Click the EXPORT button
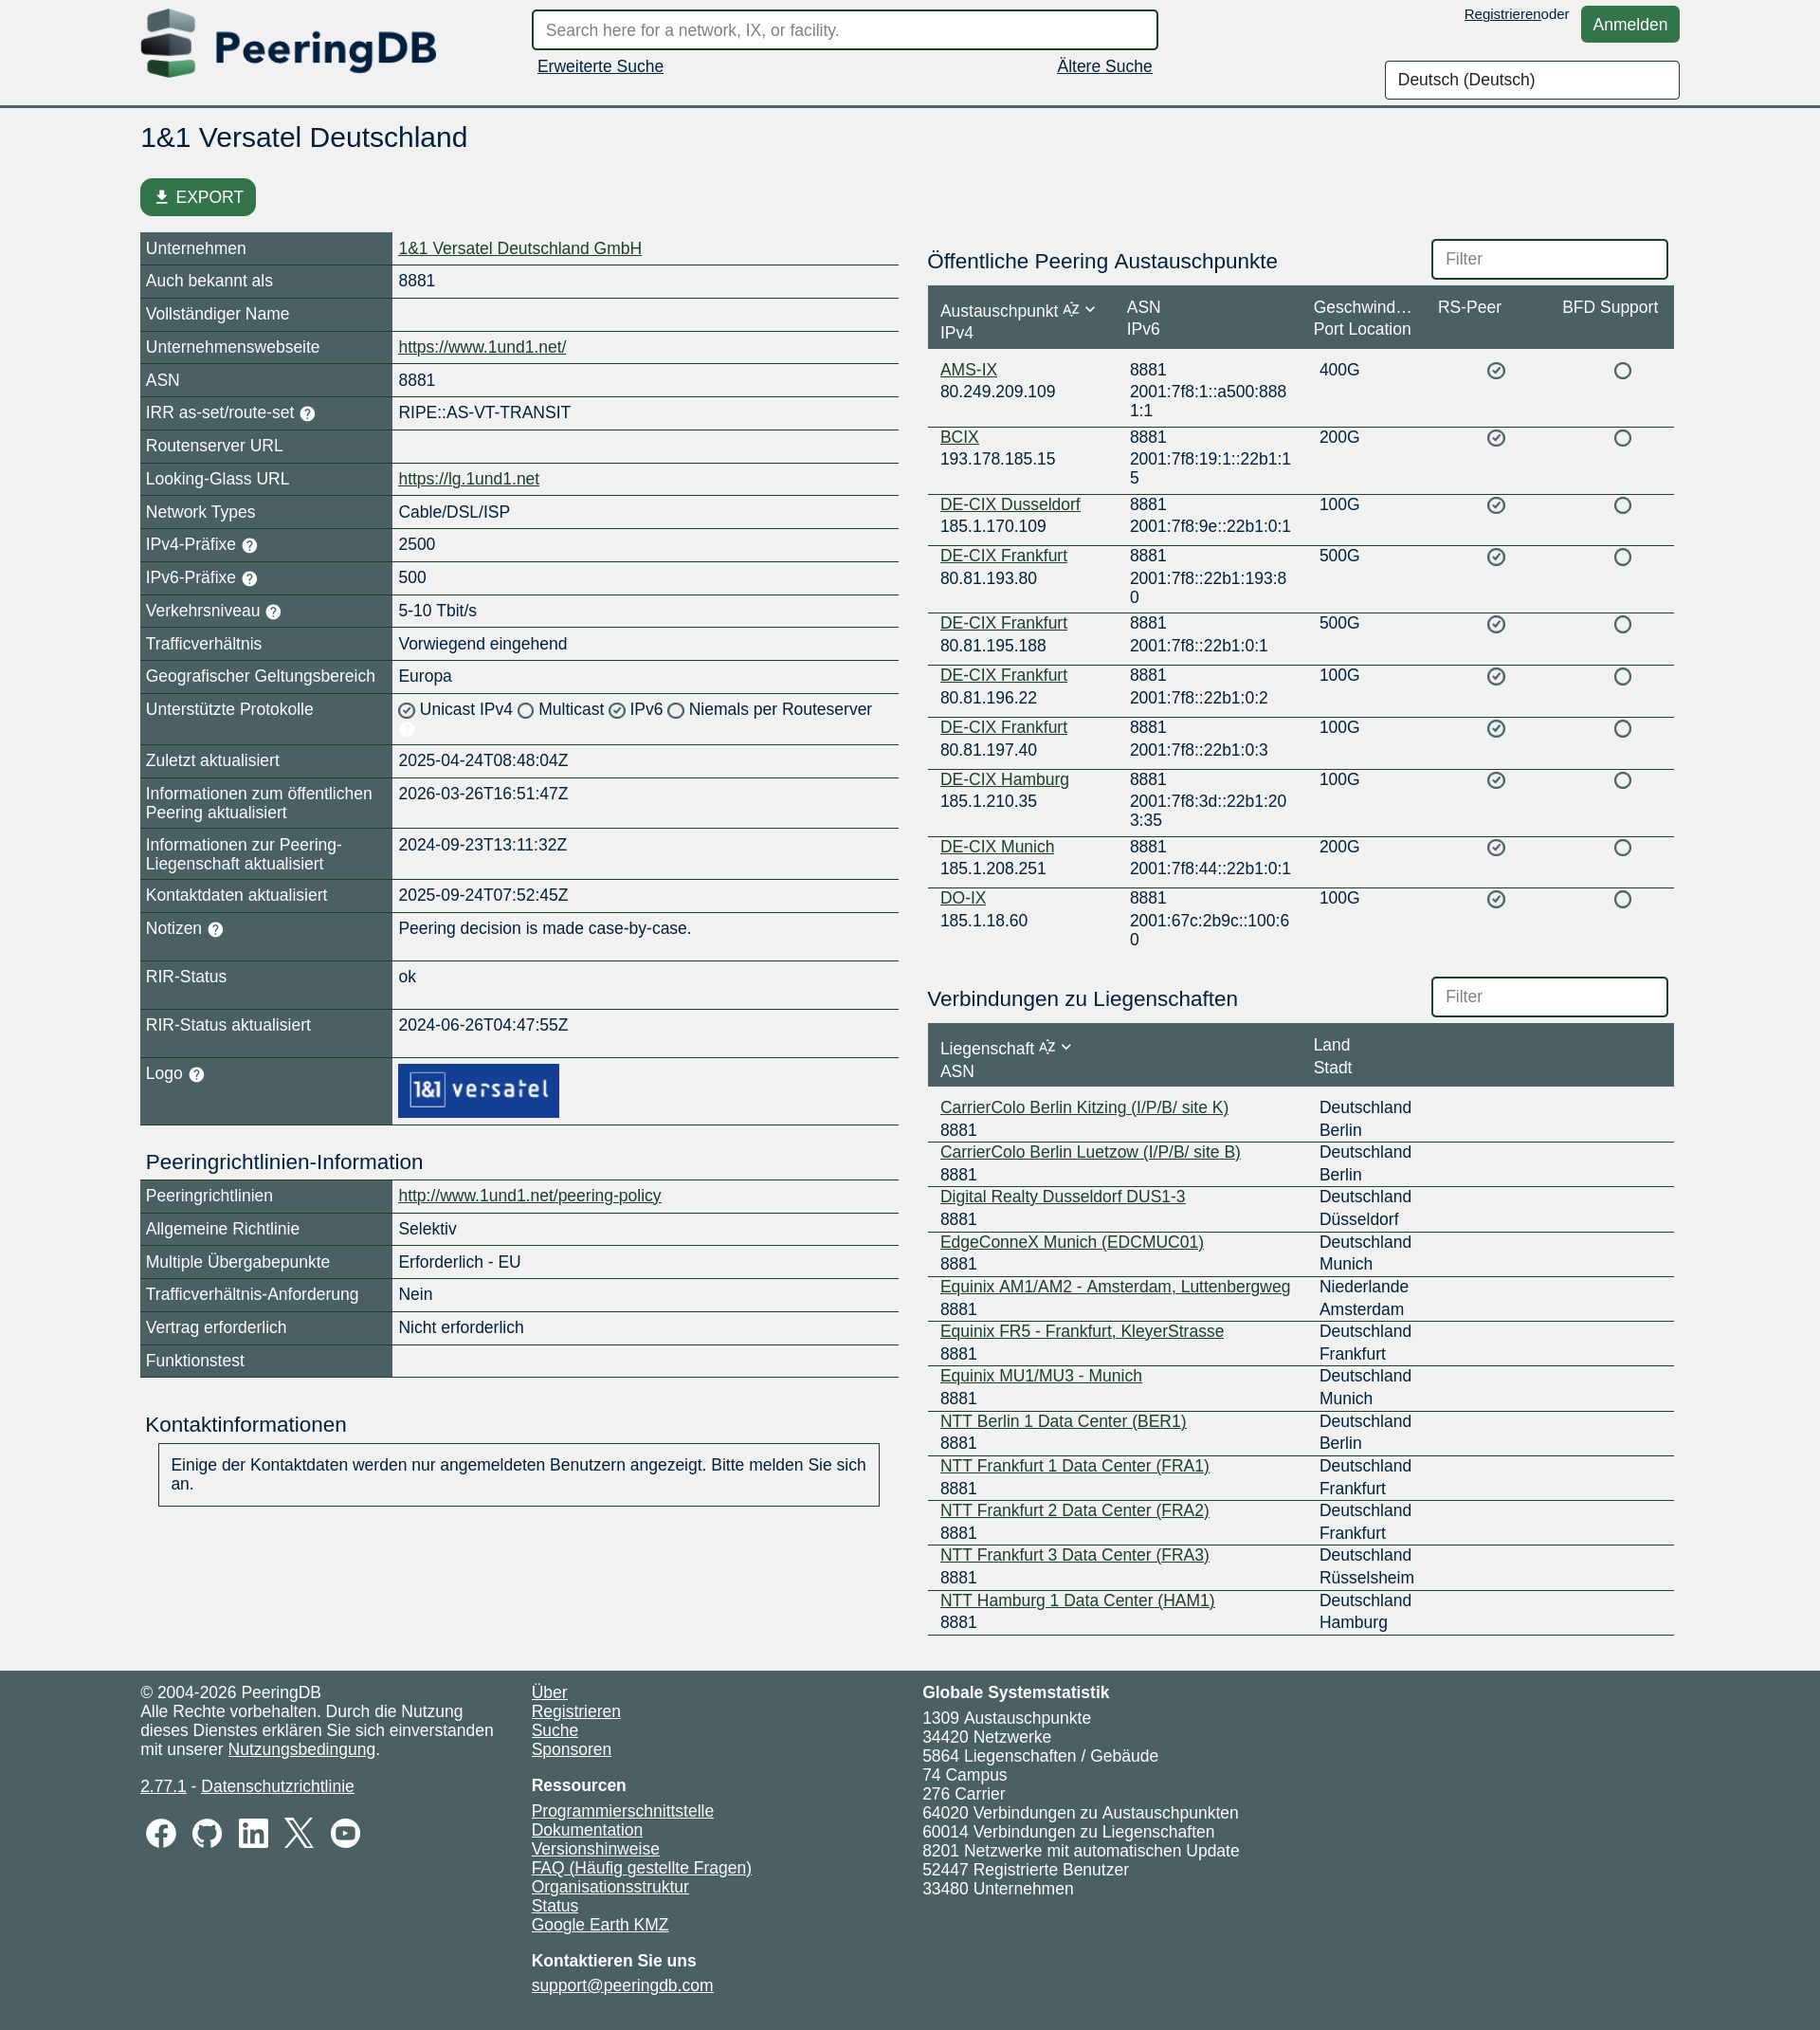Viewport: 1820px width, 2030px height. [x=197, y=197]
